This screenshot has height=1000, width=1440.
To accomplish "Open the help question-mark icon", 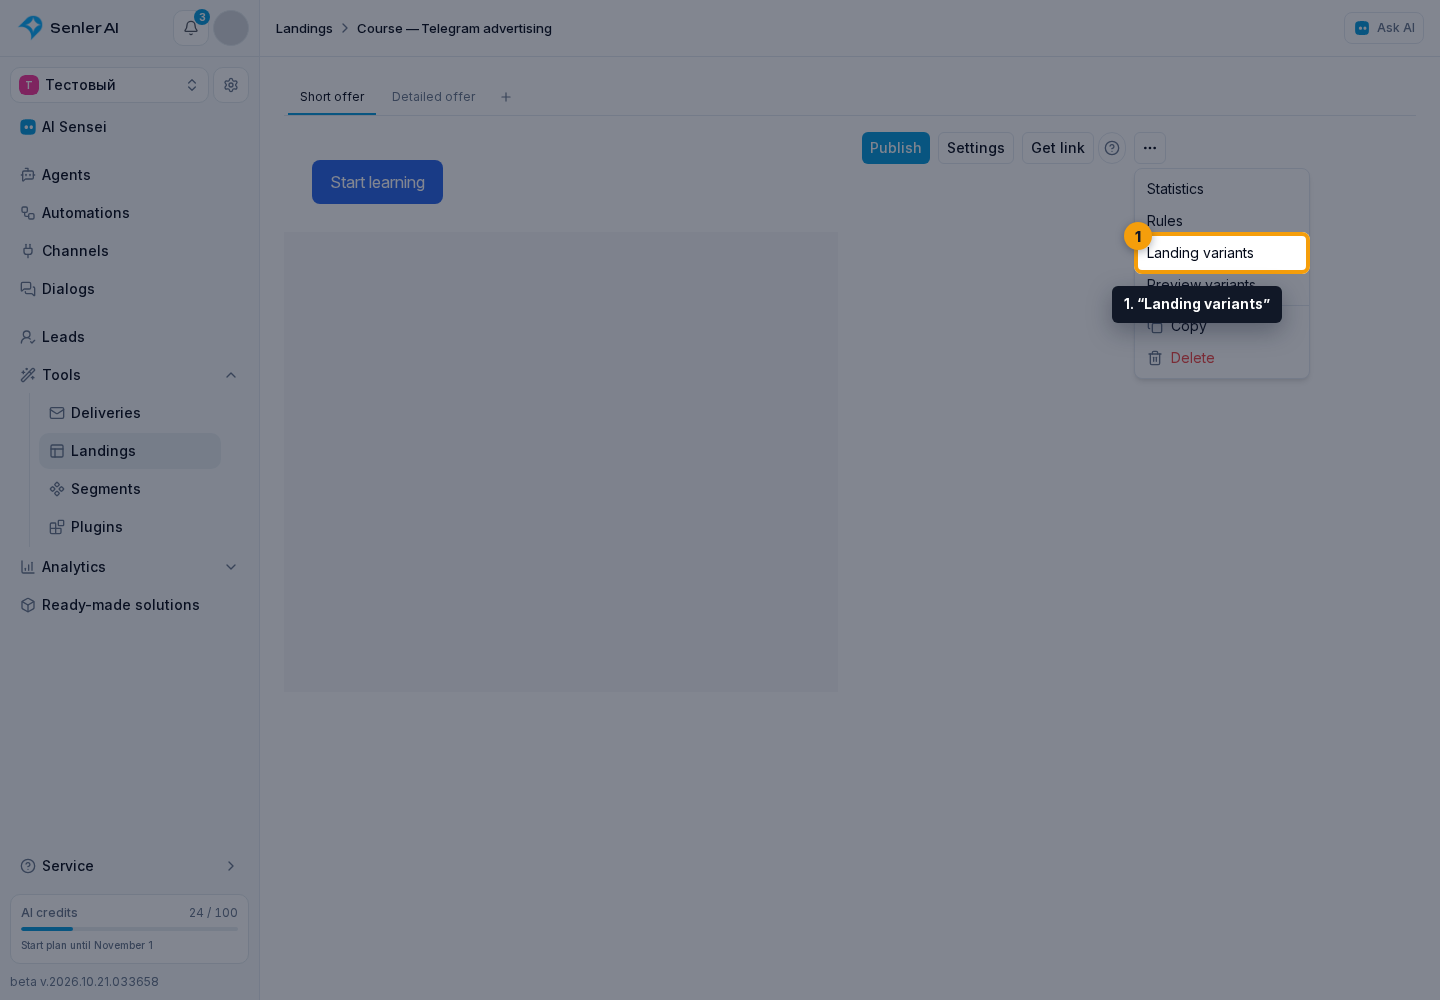I will click(x=1112, y=148).
